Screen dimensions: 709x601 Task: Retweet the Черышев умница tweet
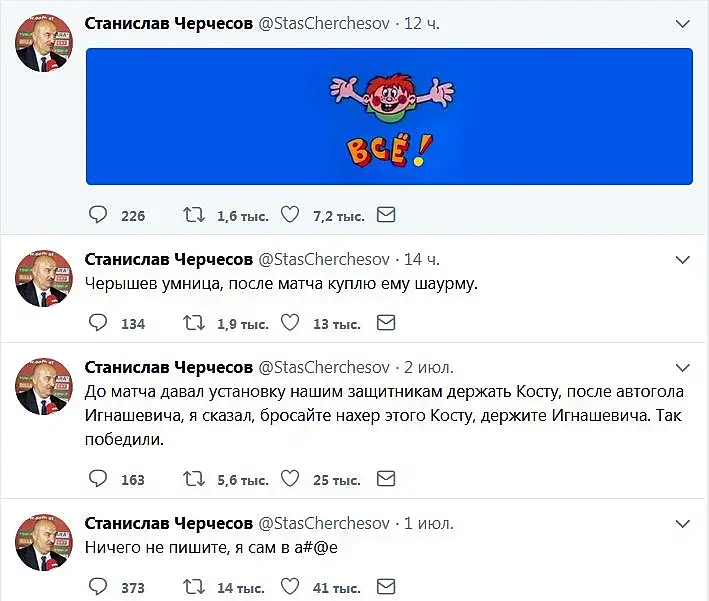pyautogui.click(x=192, y=323)
